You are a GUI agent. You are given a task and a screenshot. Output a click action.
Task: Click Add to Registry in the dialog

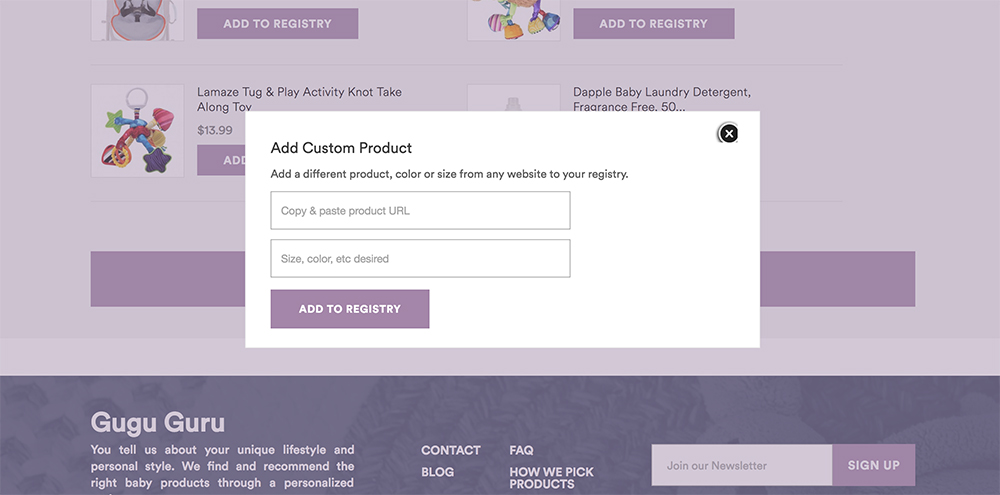click(349, 309)
